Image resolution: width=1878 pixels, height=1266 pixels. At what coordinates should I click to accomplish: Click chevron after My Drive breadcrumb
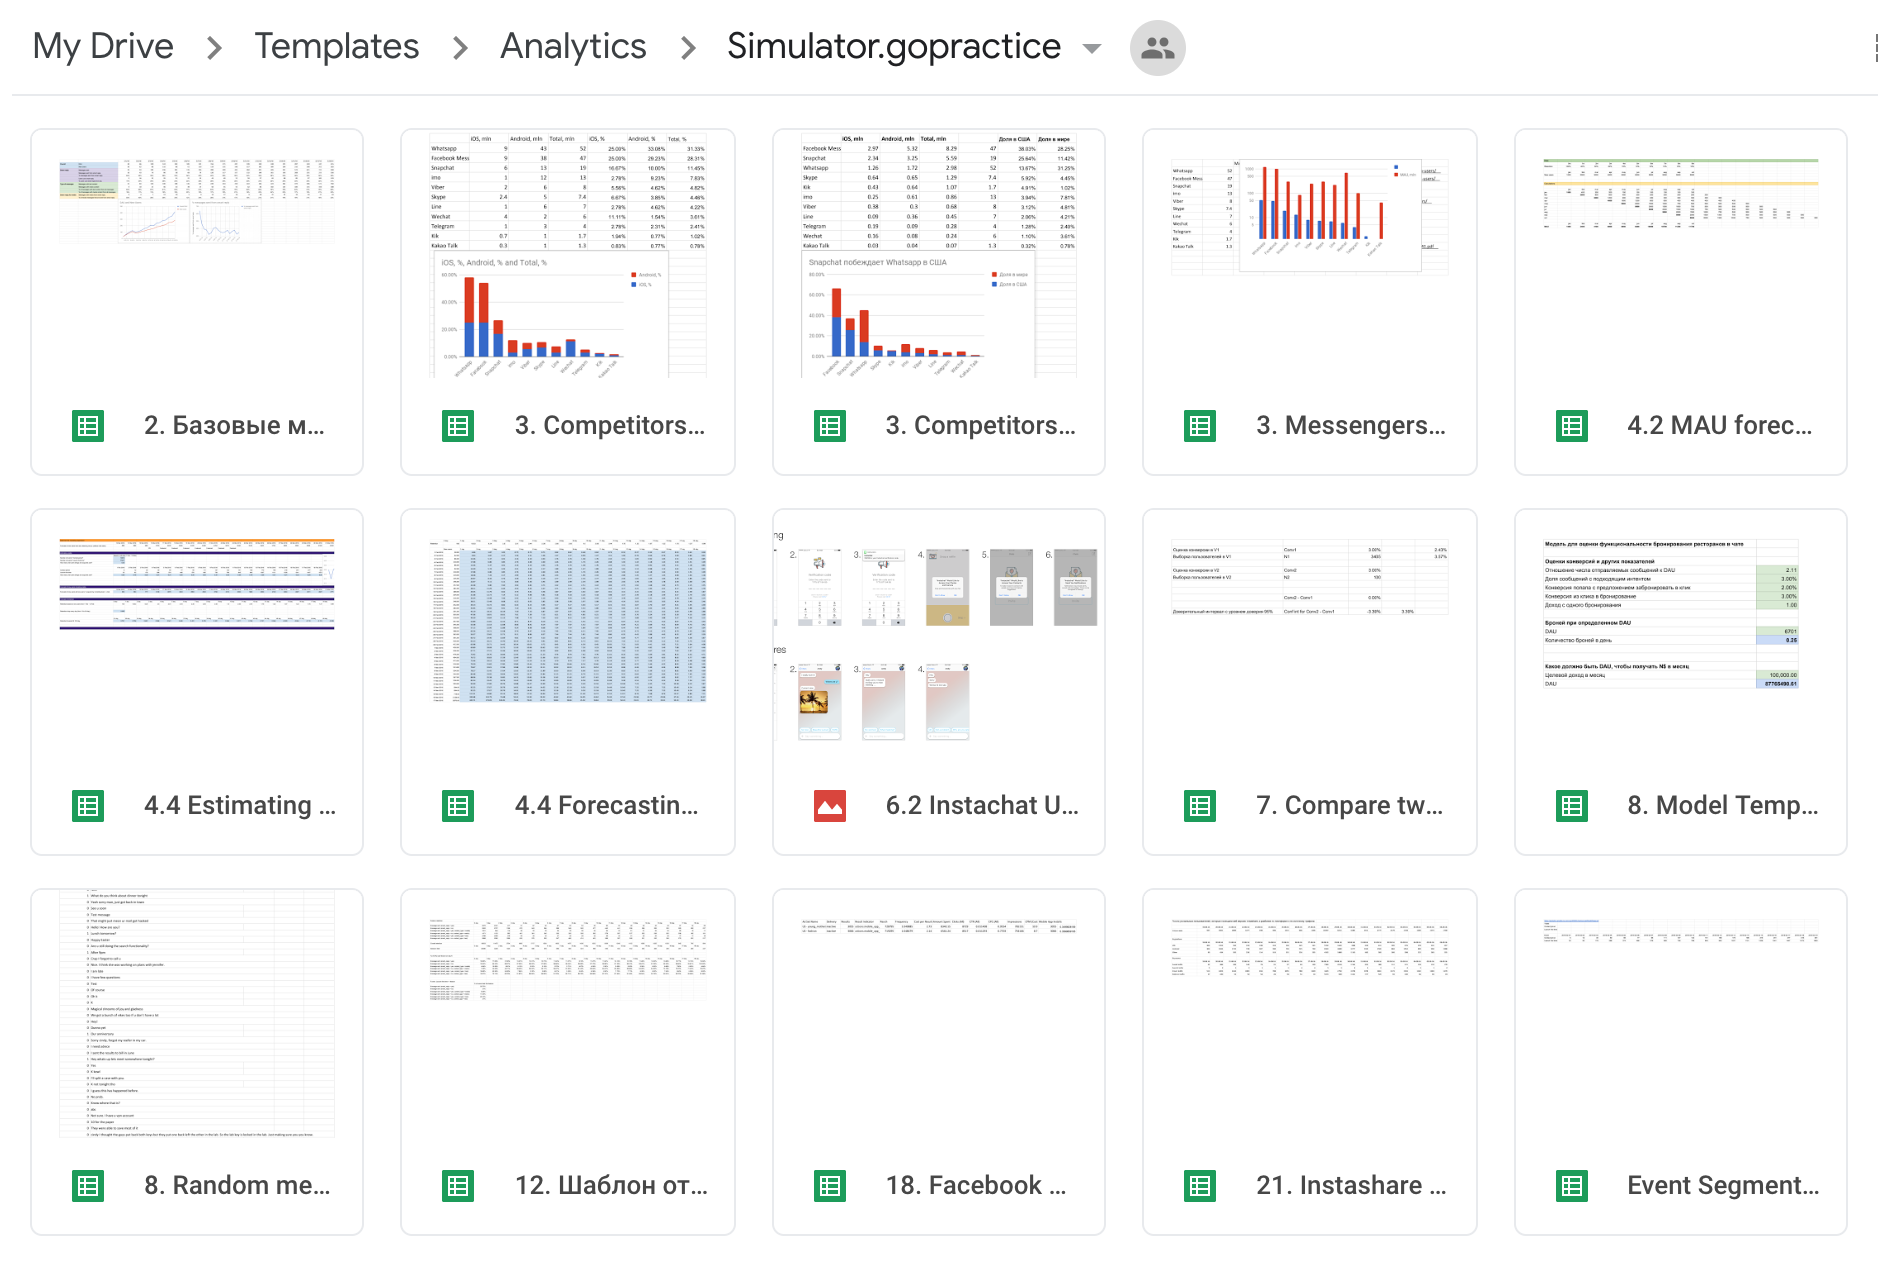pos(214,48)
